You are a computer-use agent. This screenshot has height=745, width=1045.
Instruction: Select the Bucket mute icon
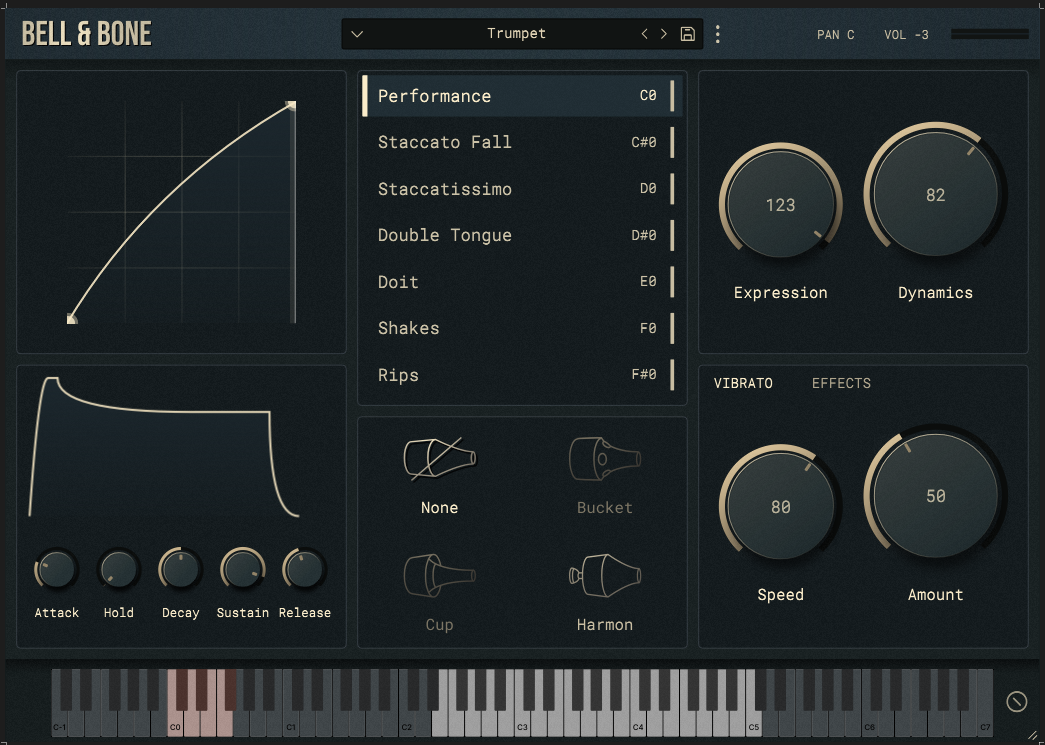[604, 459]
